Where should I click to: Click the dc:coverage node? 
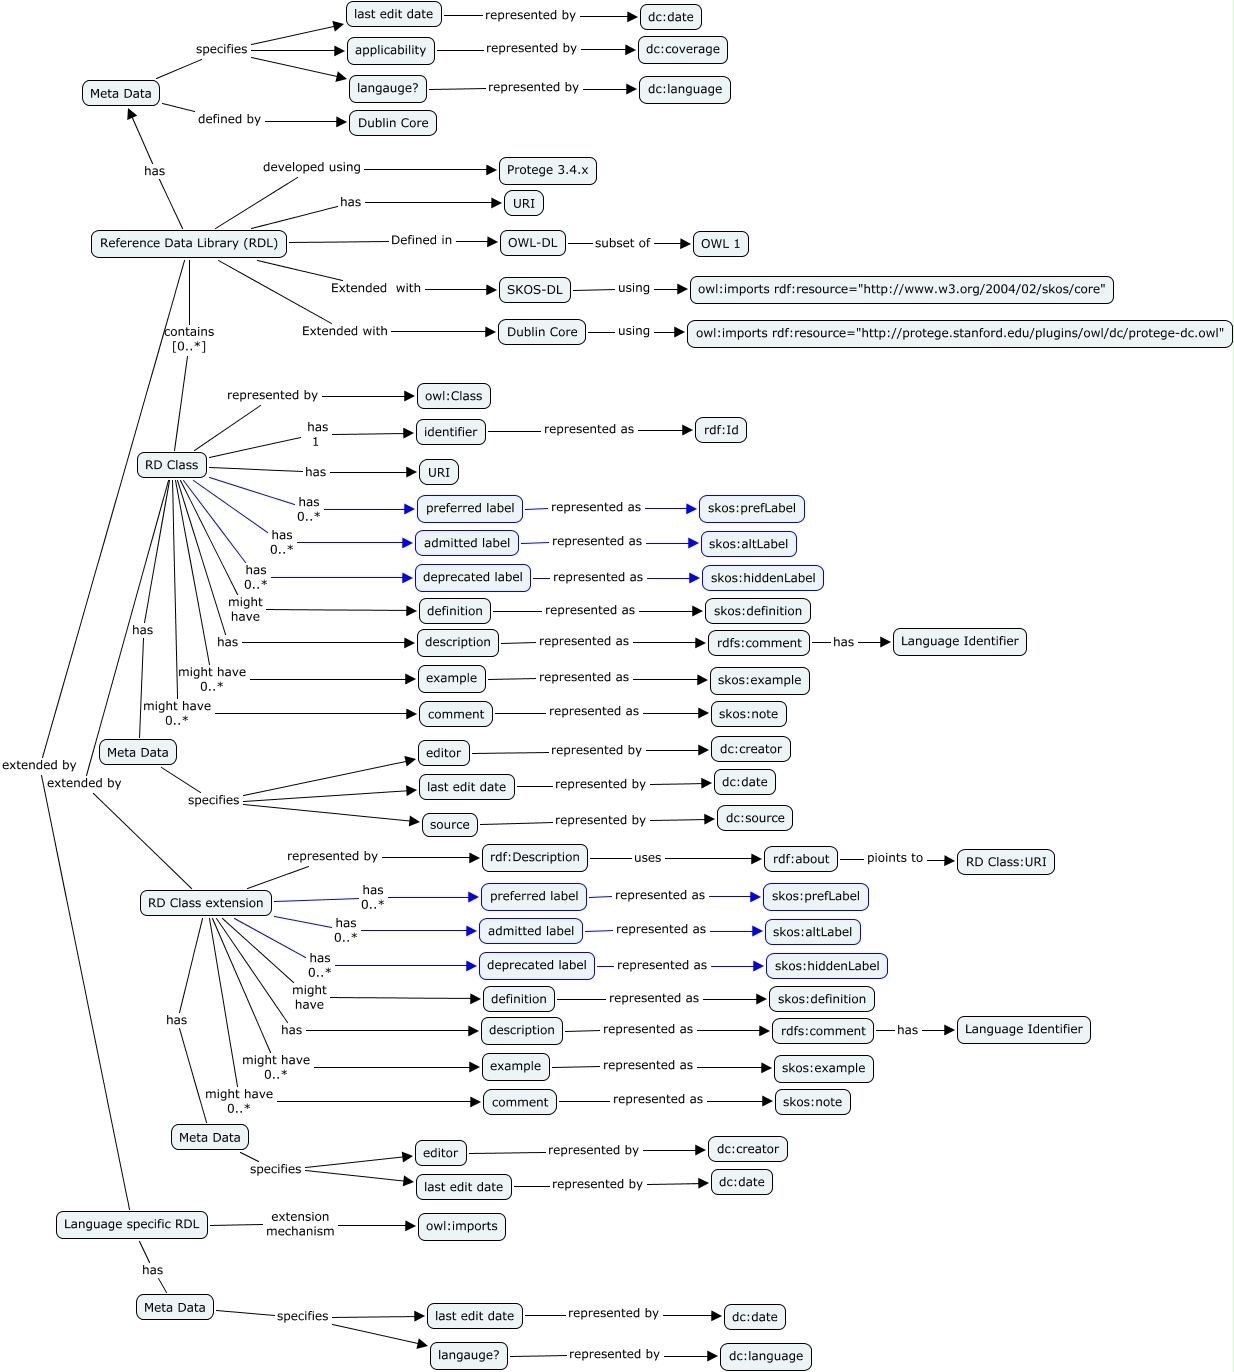tap(682, 50)
